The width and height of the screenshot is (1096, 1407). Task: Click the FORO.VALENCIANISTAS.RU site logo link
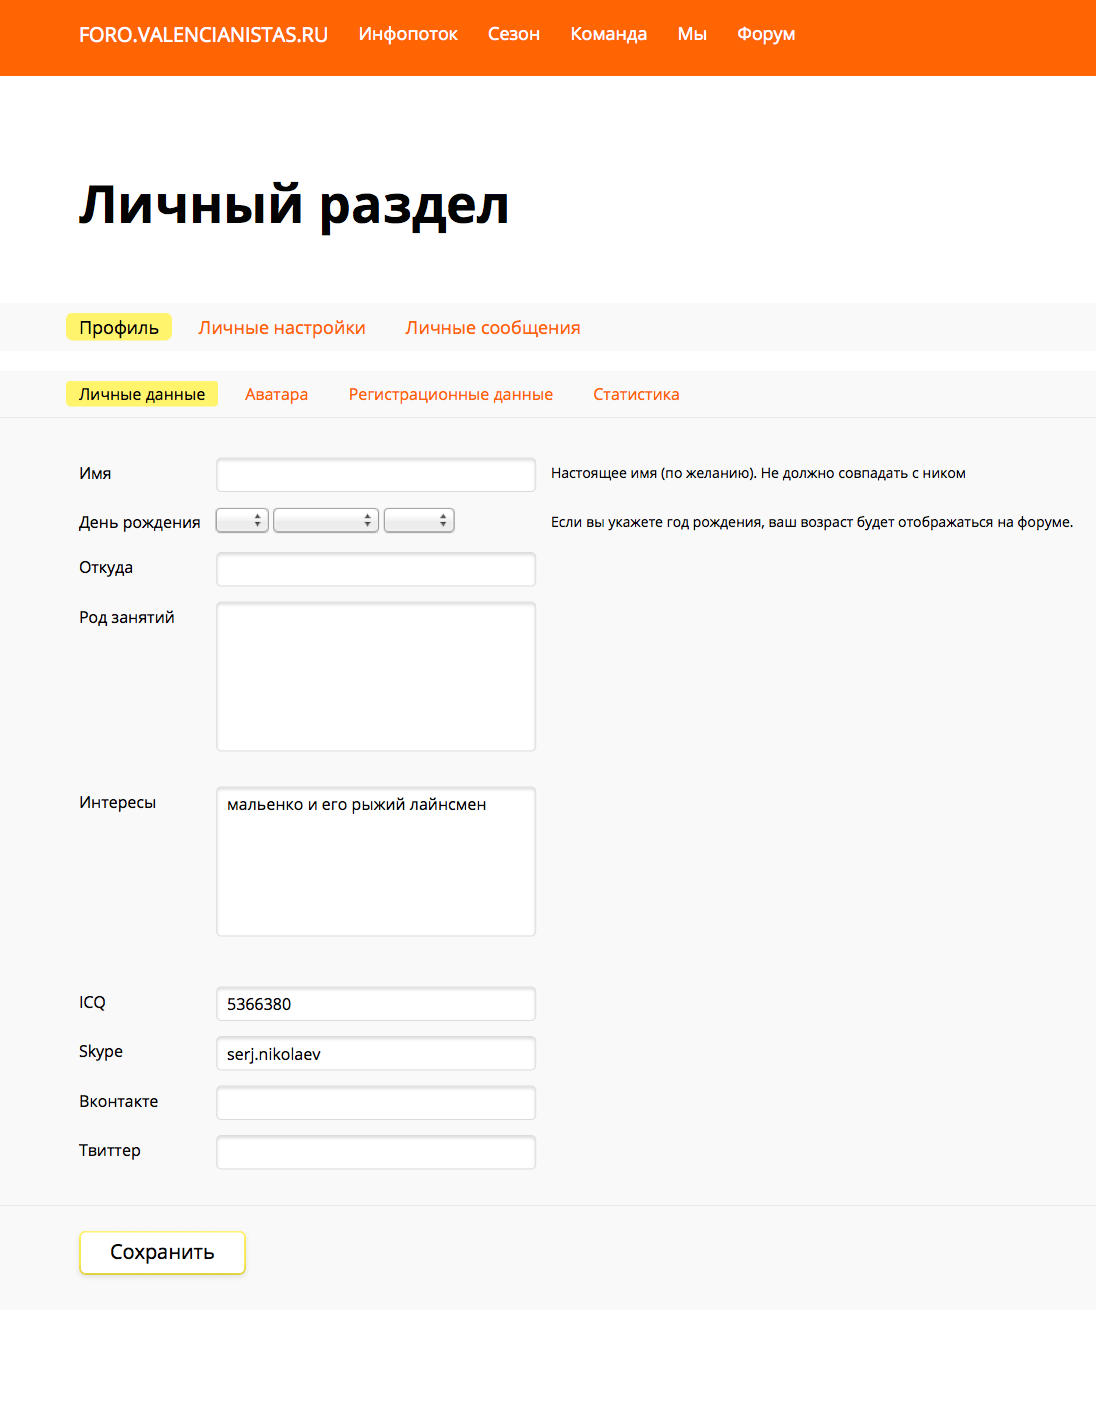pyautogui.click(x=203, y=35)
